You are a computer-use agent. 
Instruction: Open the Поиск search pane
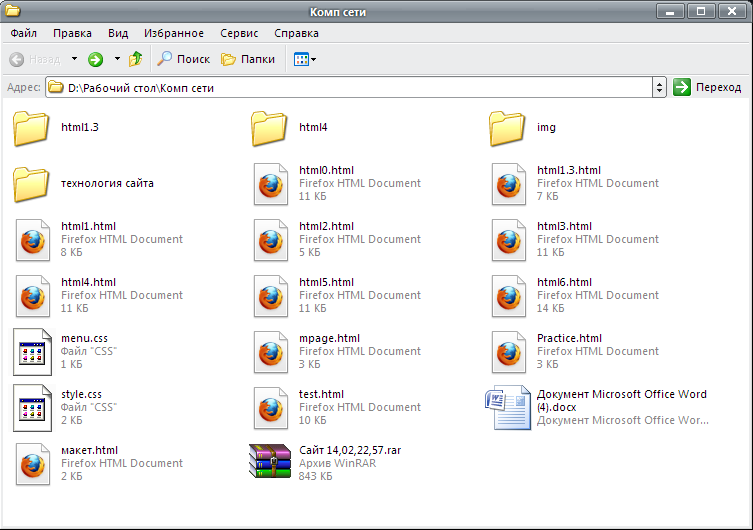tap(183, 59)
